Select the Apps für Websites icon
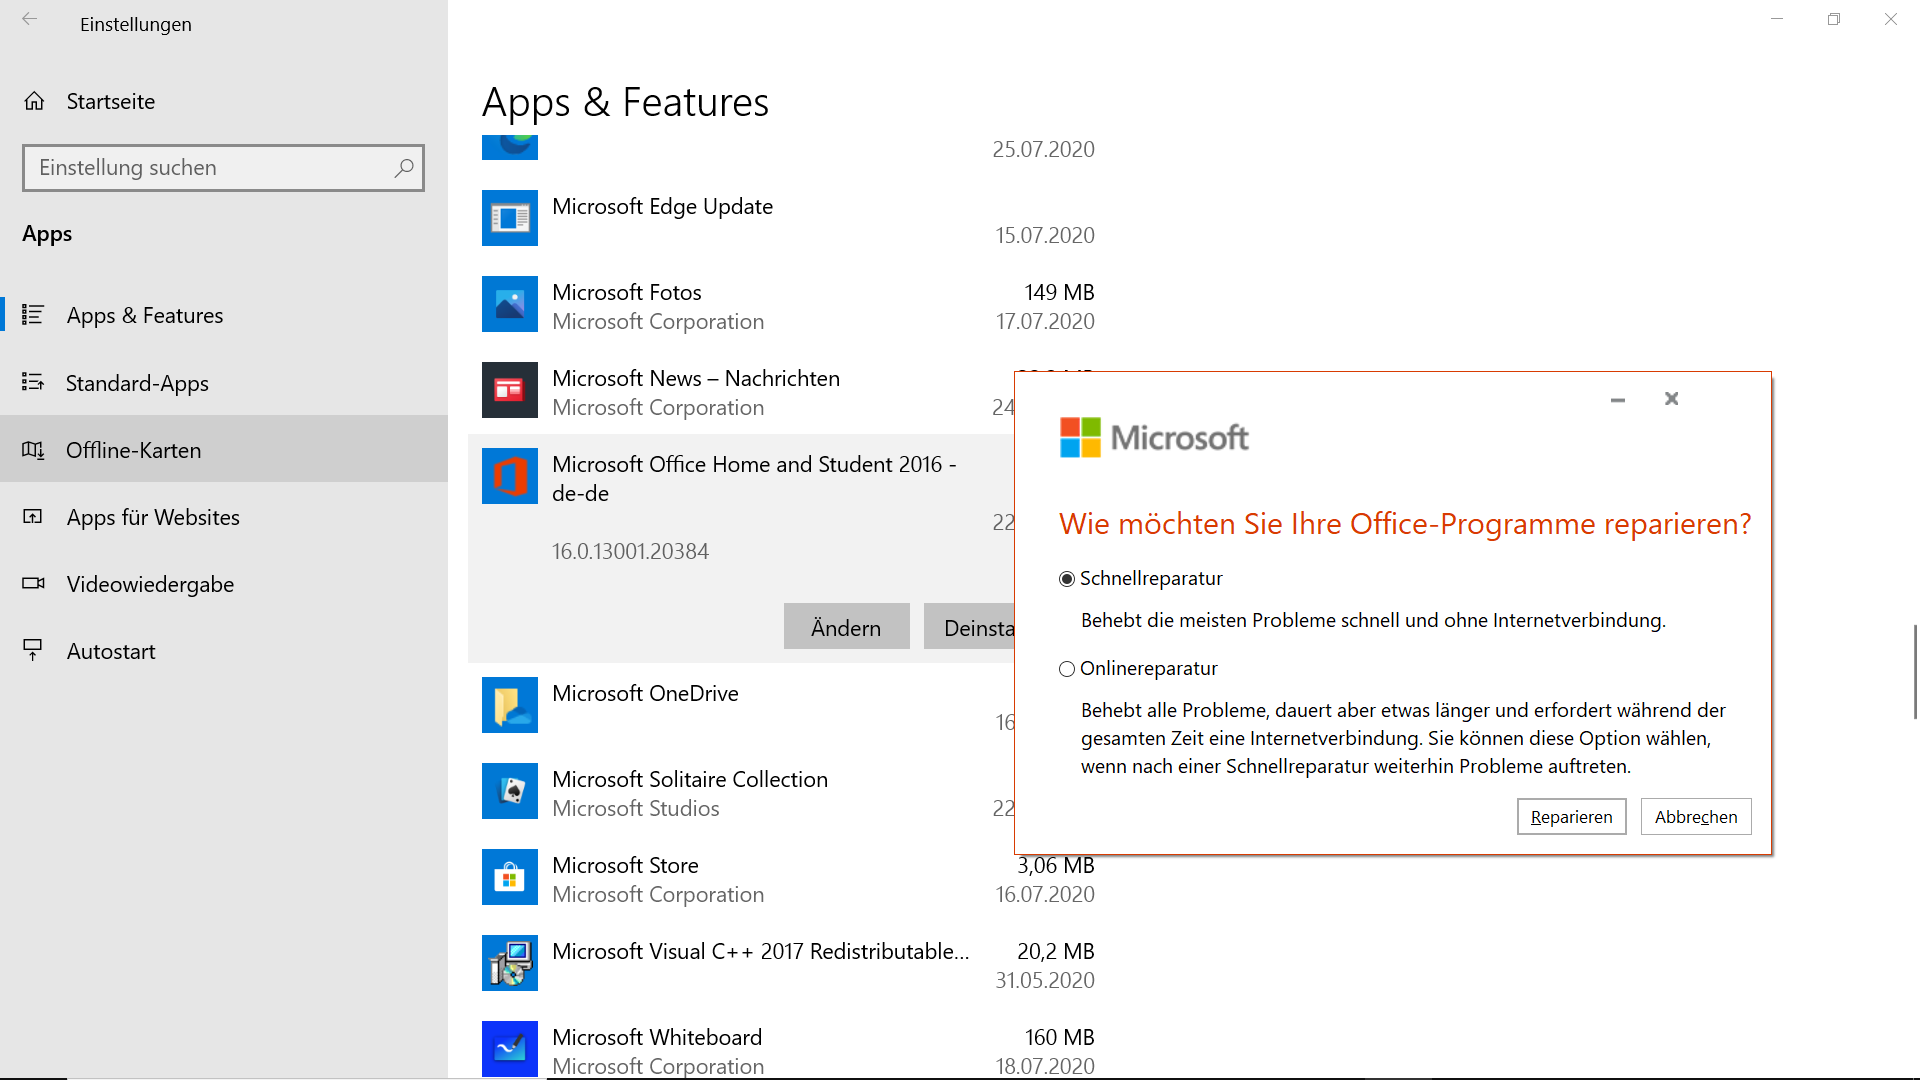This screenshot has width=1920, height=1080. [33, 517]
